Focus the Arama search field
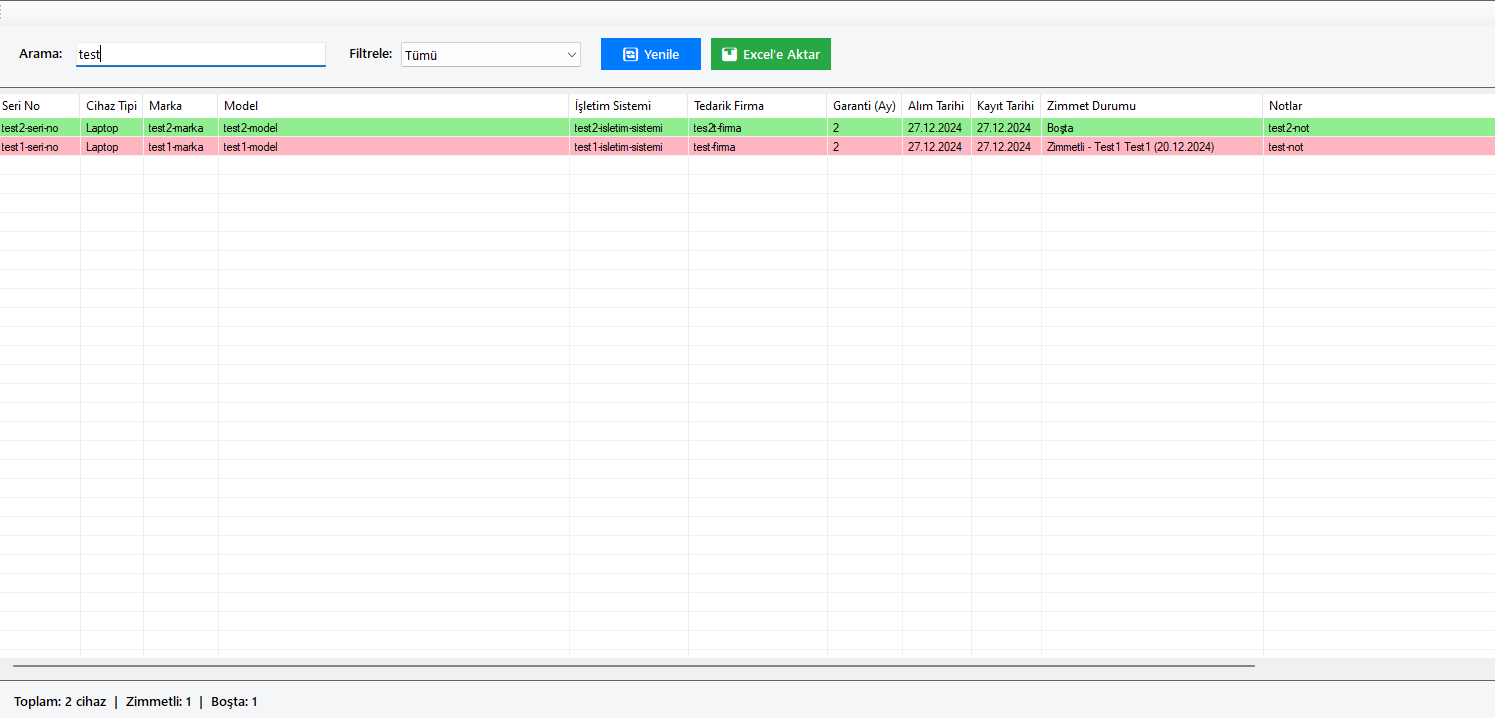The width and height of the screenshot is (1495, 718). pyautogui.click(x=201, y=54)
